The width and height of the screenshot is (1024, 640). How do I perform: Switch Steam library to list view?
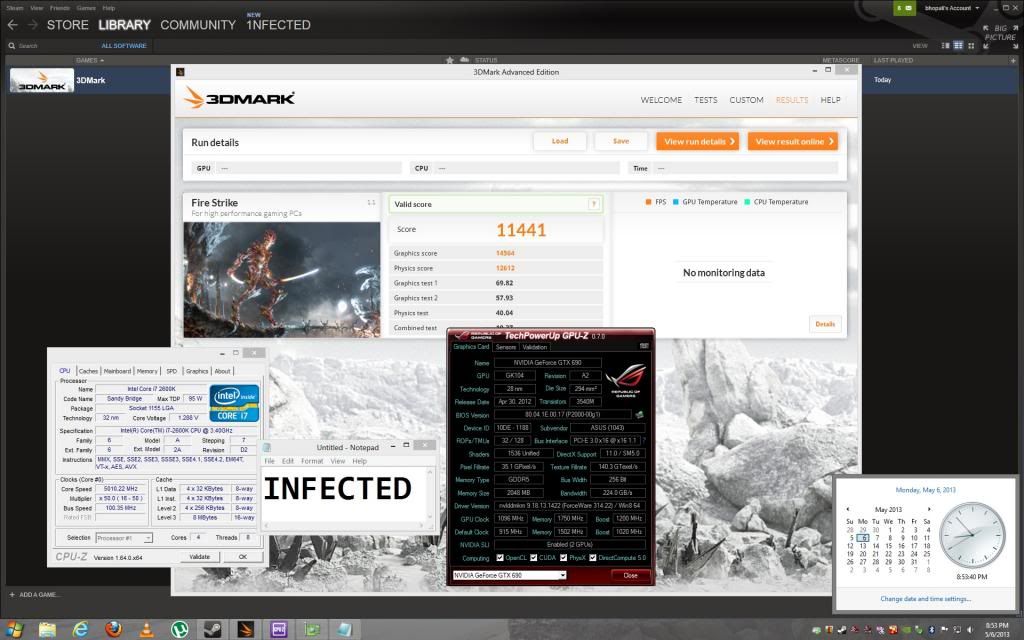958,46
